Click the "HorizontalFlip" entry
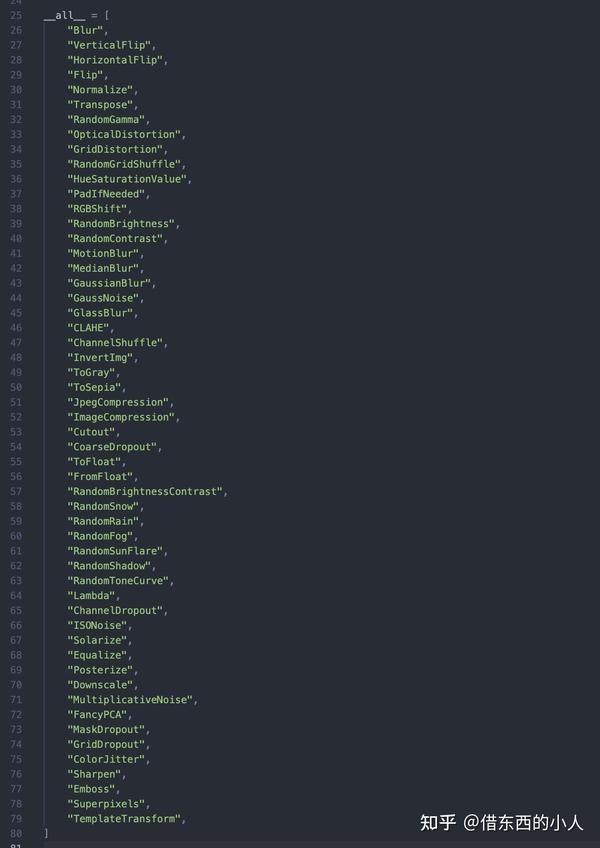The width and height of the screenshot is (600, 848). (115, 60)
